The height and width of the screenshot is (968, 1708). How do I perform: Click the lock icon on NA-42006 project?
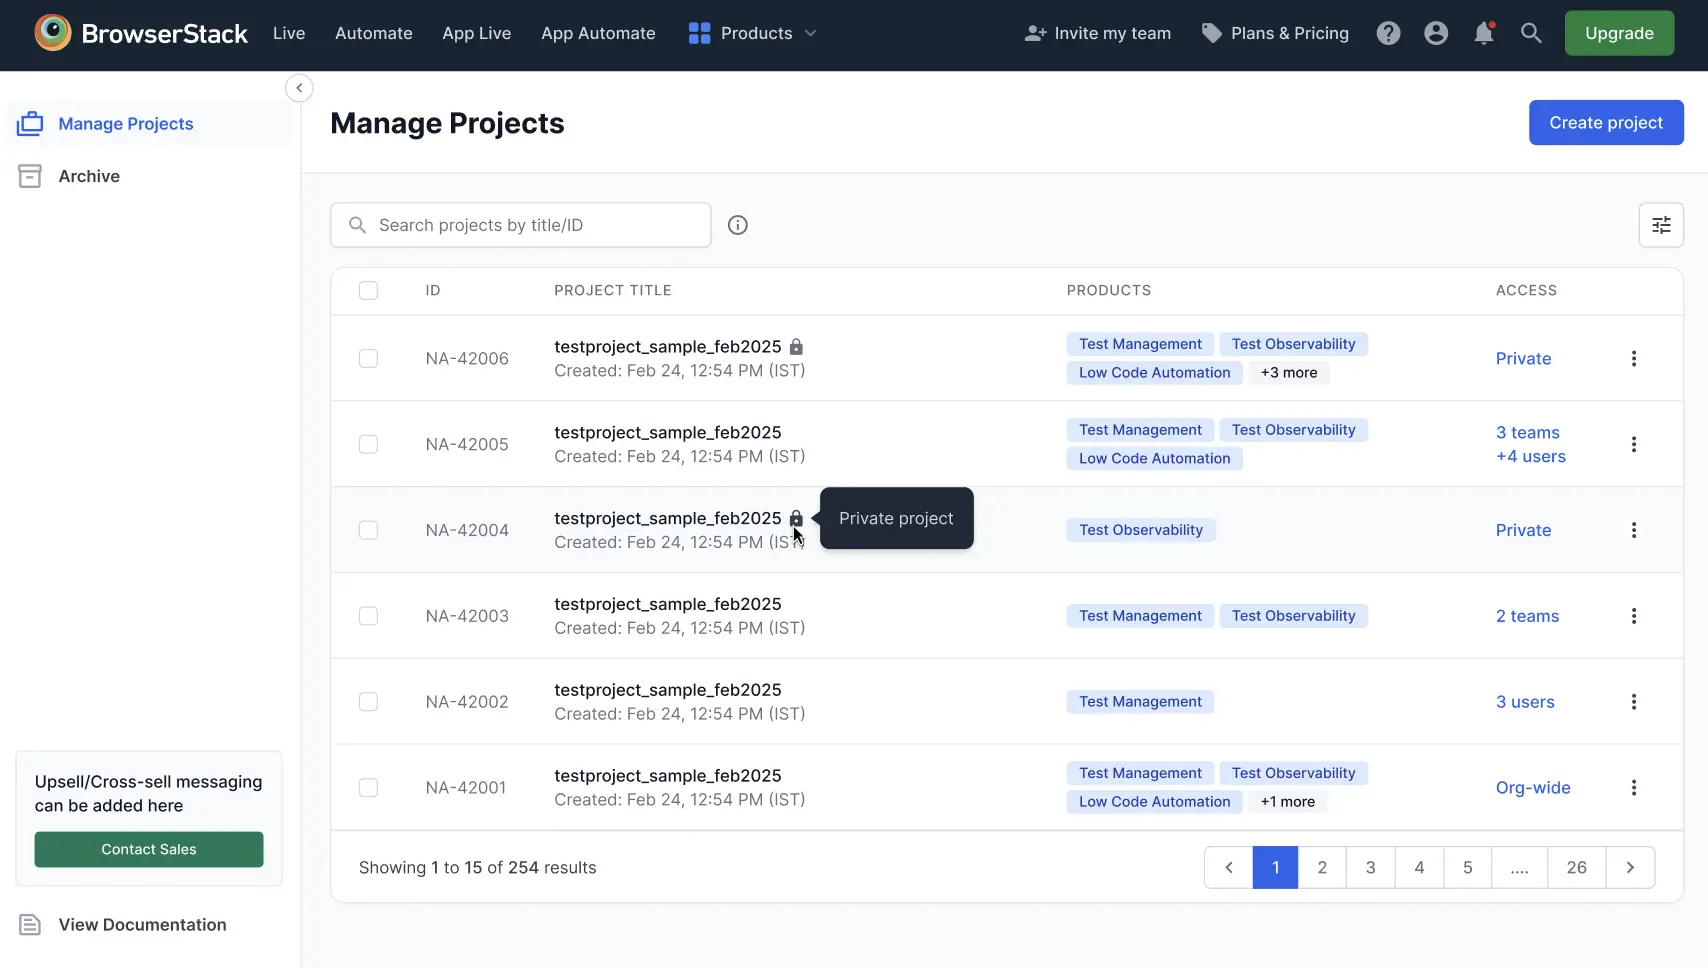point(796,347)
